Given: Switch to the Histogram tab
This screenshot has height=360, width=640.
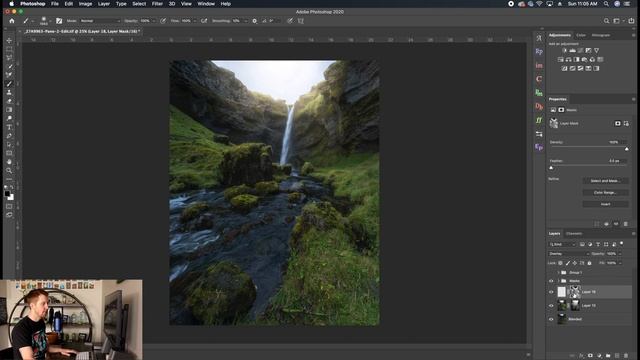Looking at the screenshot, I should pos(601,36).
